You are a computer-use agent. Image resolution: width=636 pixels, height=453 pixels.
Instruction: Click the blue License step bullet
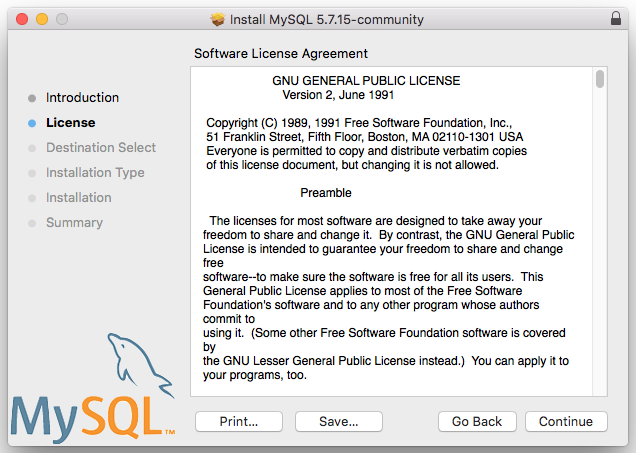[x=32, y=123]
